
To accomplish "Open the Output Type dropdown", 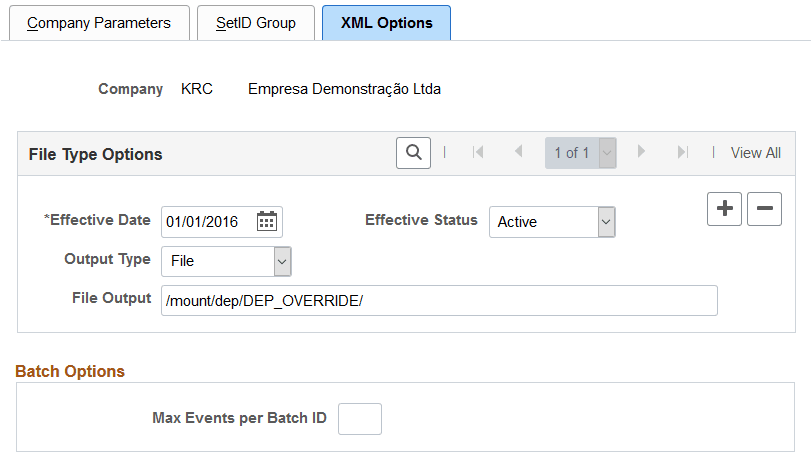I will click(282, 261).
